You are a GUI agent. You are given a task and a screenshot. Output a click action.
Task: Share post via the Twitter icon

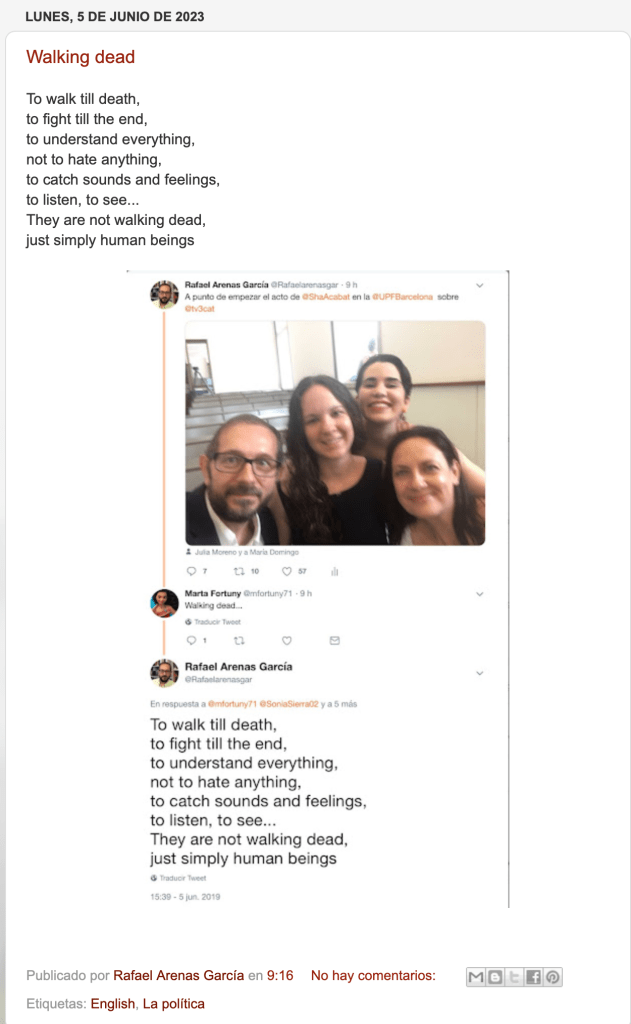(514, 976)
